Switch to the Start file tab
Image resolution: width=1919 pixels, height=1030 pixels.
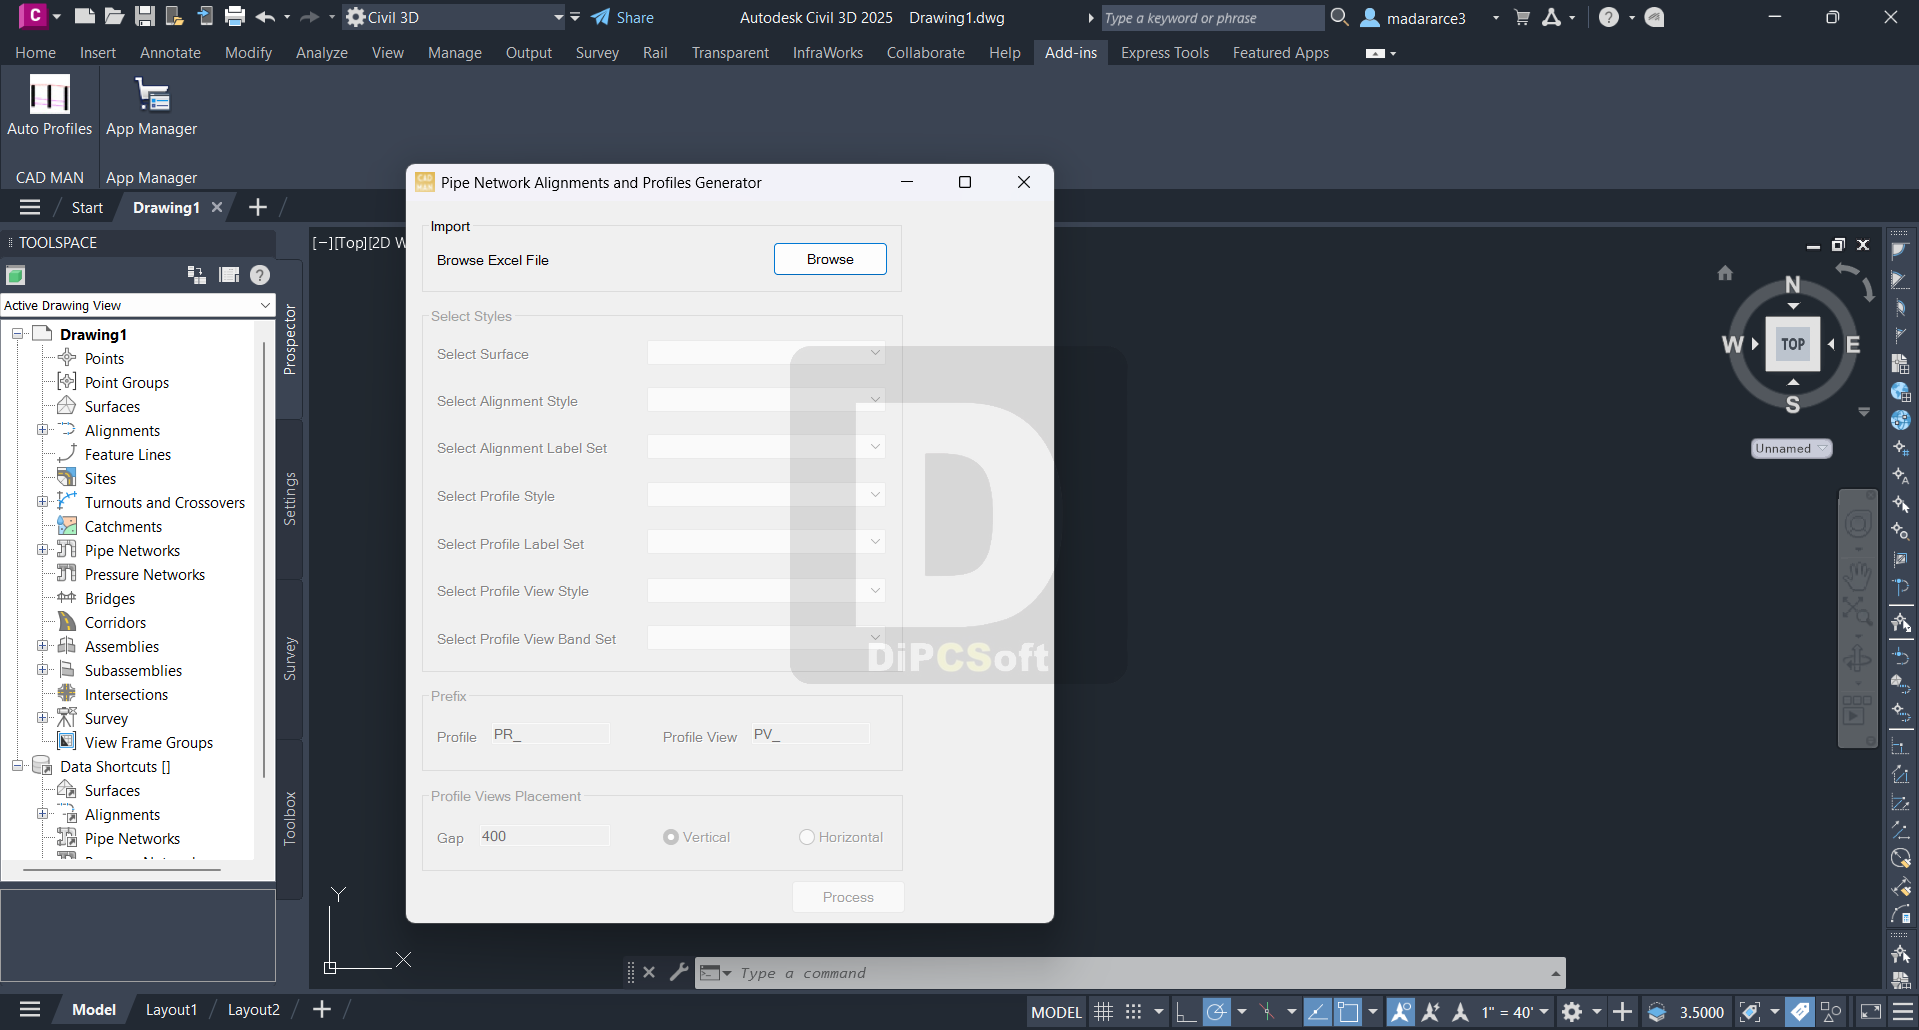coord(87,208)
